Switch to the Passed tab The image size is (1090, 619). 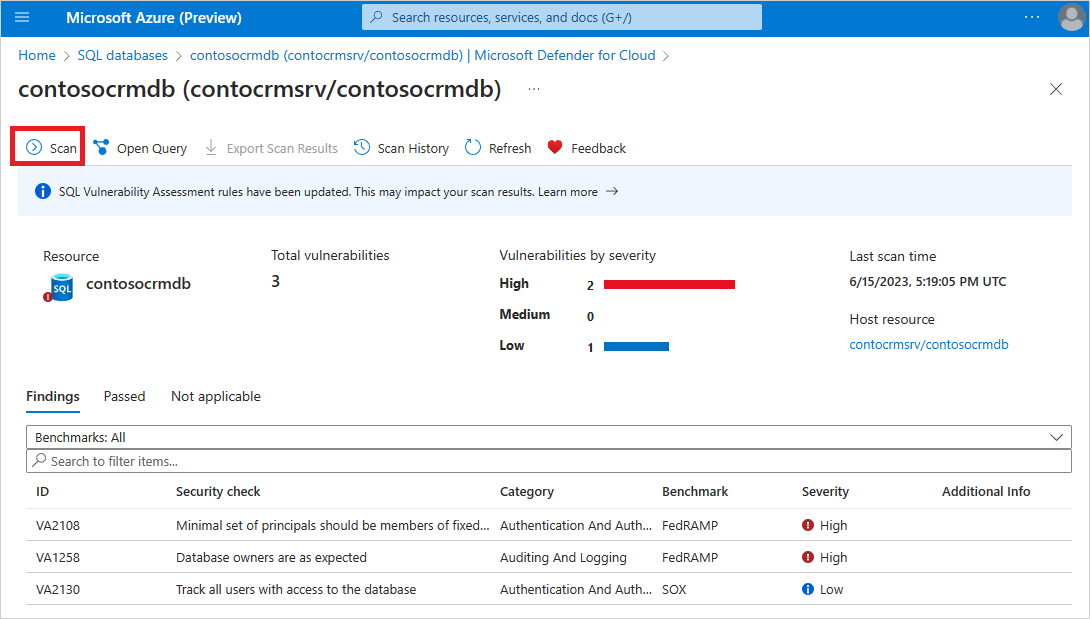[x=124, y=396]
